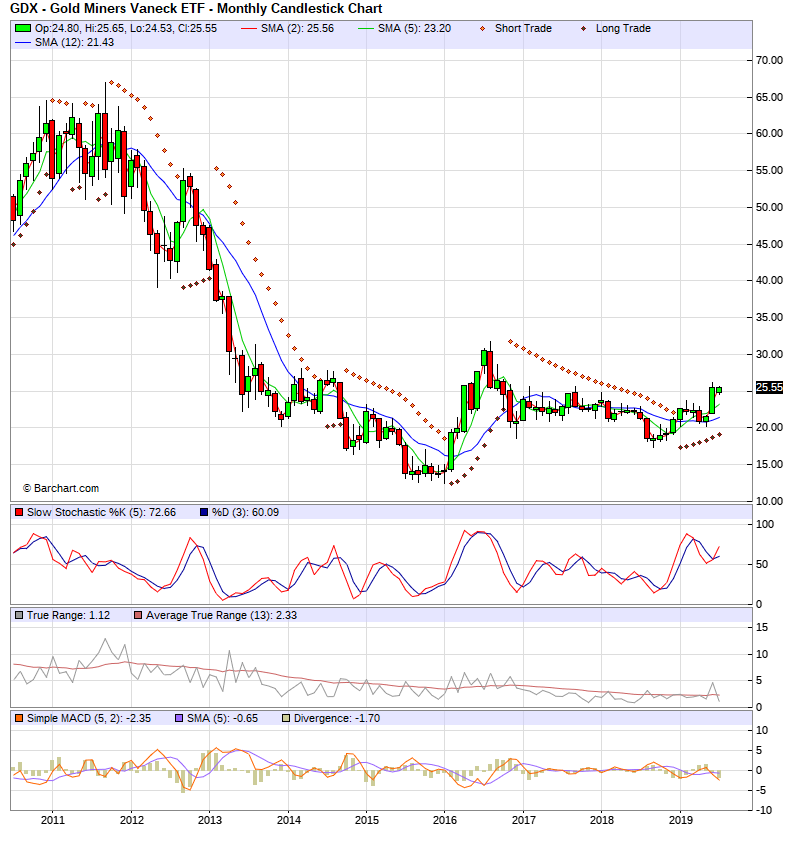
Task: Click the 20.00 price axis label
Action: pyautogui.click(x=770, y=428)
